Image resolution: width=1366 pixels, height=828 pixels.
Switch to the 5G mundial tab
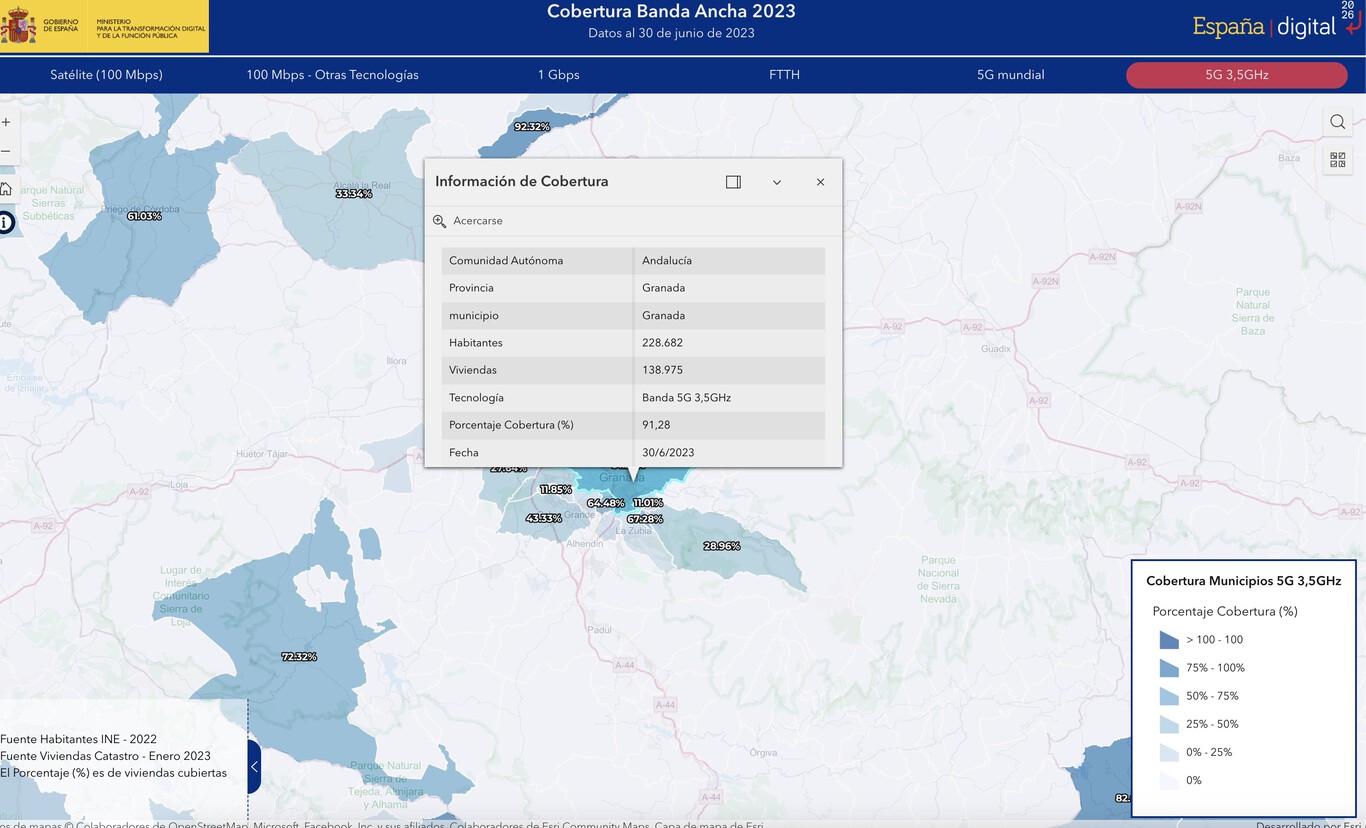pyautogui.click(x=1010, y=75)
